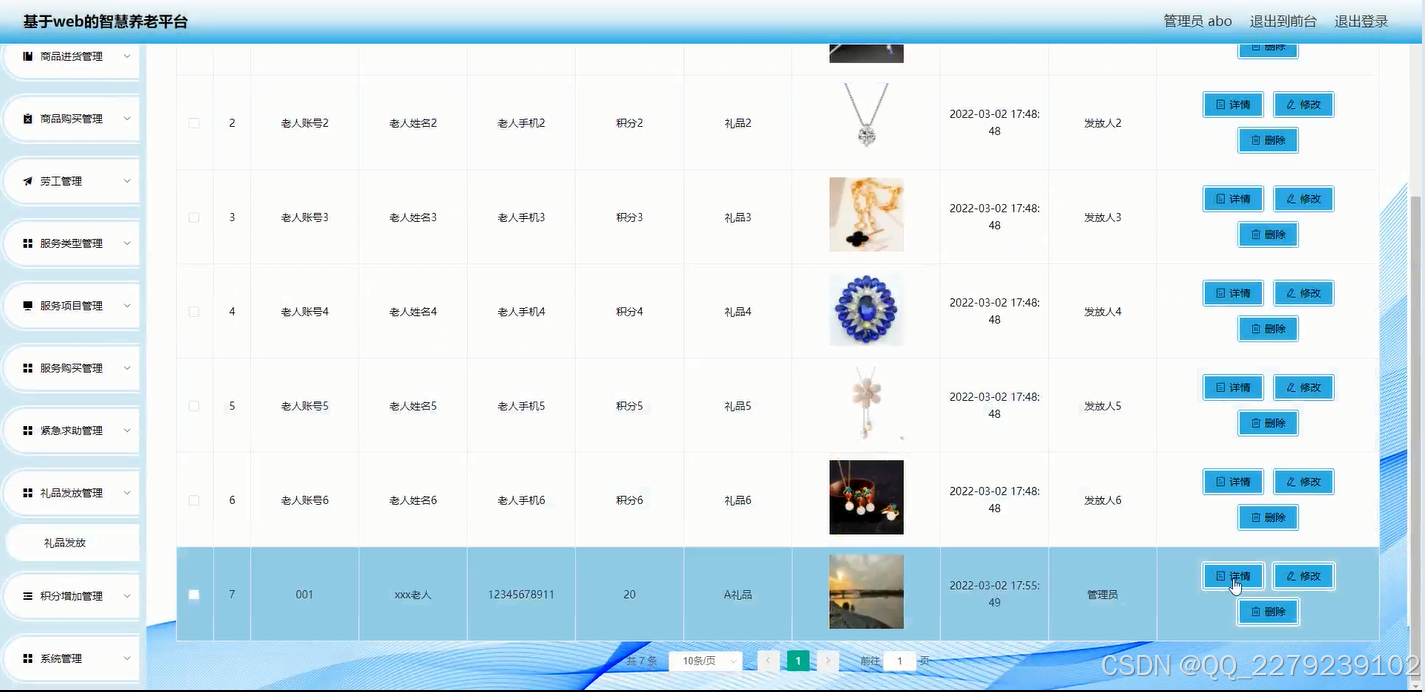Click the 紧急求助管理 grid icon

click(29, 430)
